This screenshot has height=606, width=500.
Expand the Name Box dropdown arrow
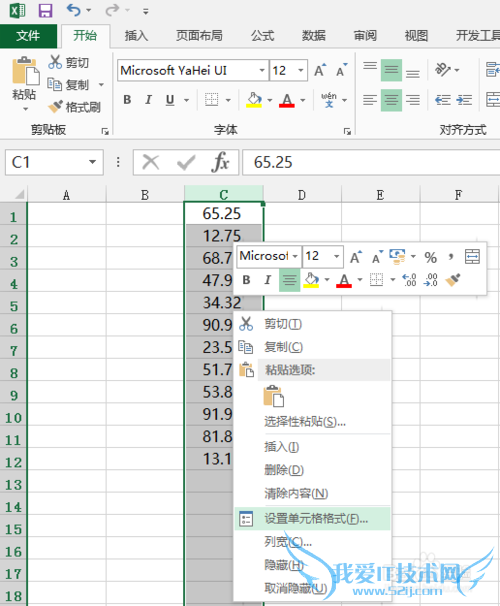92,162
